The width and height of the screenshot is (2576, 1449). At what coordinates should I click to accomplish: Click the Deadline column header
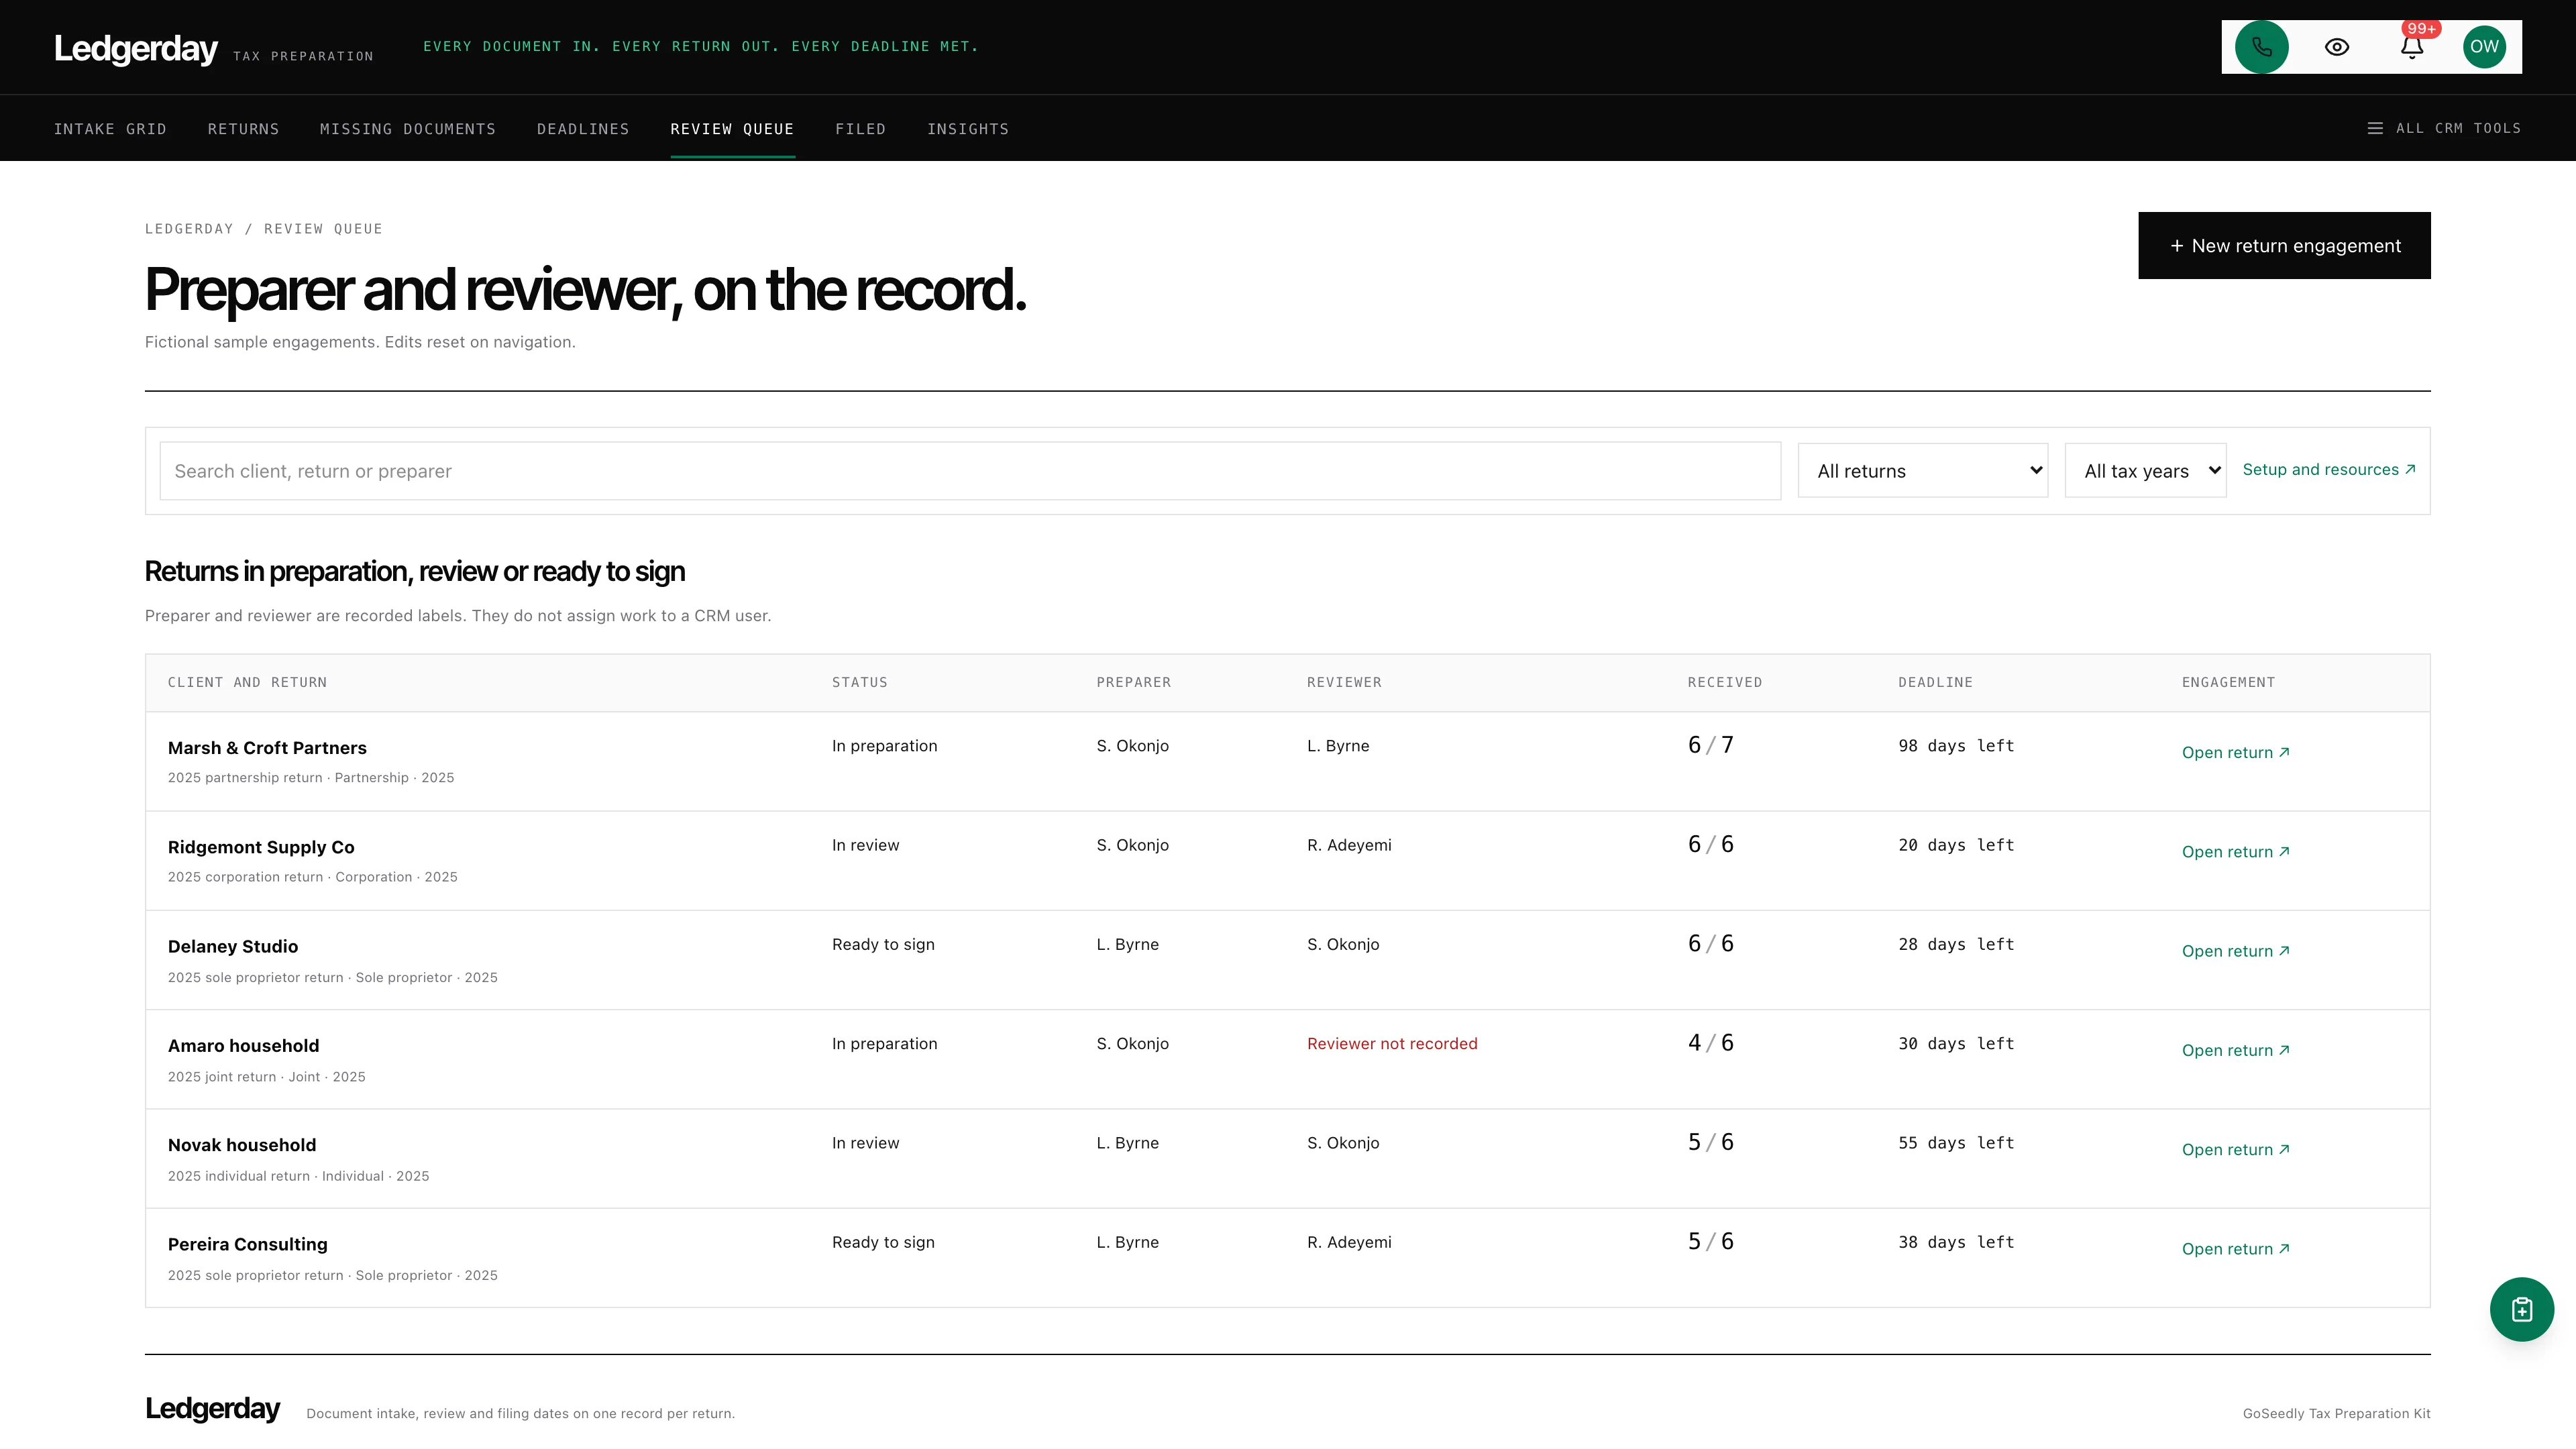1935,682
